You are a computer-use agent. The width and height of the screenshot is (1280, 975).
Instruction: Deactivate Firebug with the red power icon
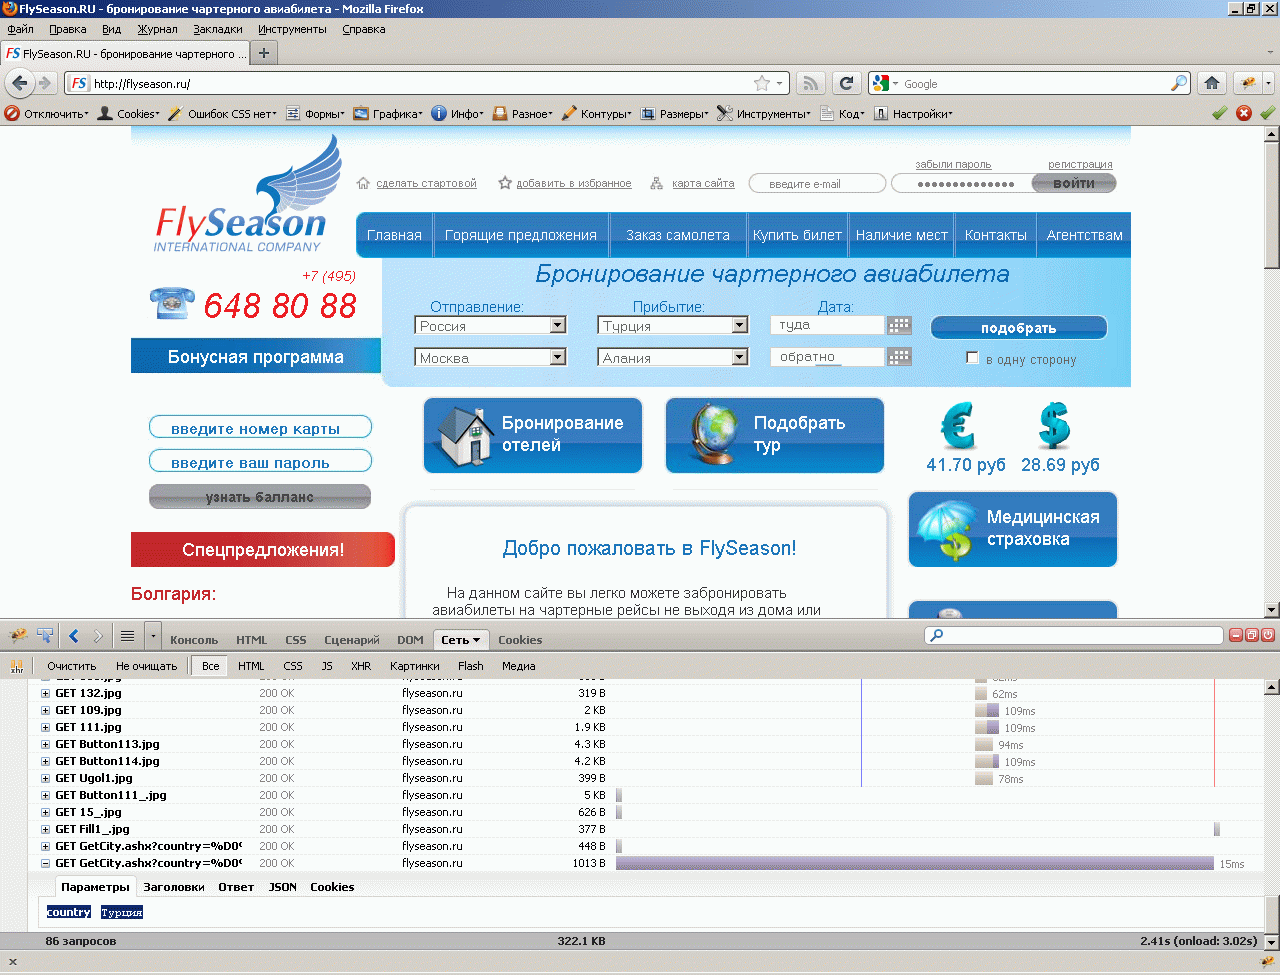tap(1268, 635)
